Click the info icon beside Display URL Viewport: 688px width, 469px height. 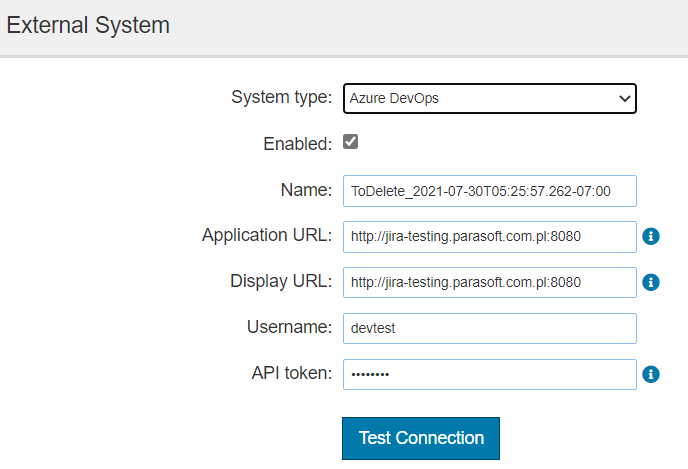pyautogui.click(x=651, y=282)
